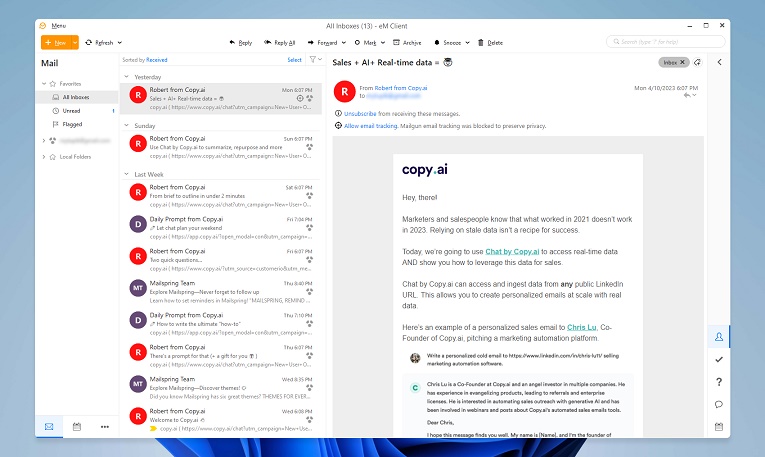Snooze the selected email
765x457 pixels.
(x=447, y=42)
